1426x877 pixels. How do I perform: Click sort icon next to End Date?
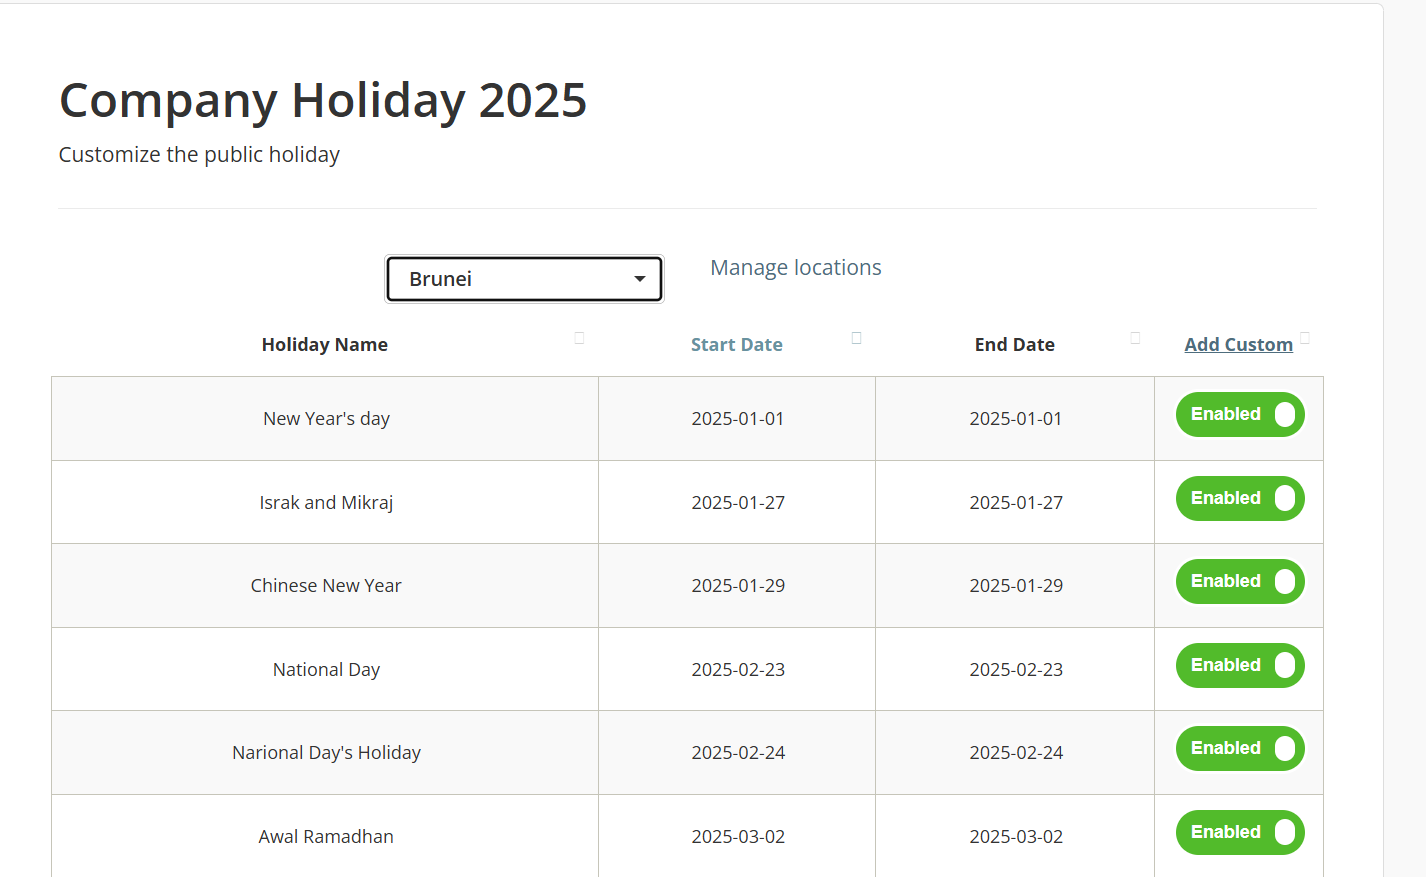[1135, 338]
